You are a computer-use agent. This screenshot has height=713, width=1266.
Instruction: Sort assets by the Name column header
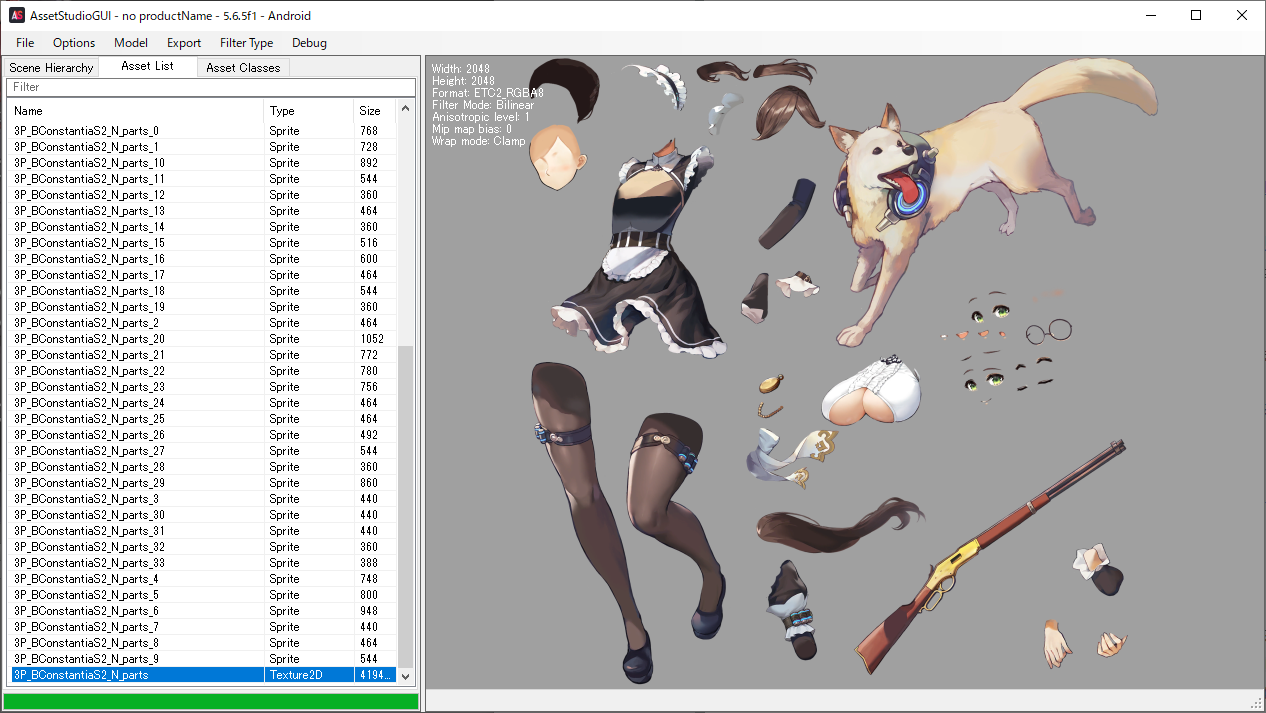click(x=136, y=111)
